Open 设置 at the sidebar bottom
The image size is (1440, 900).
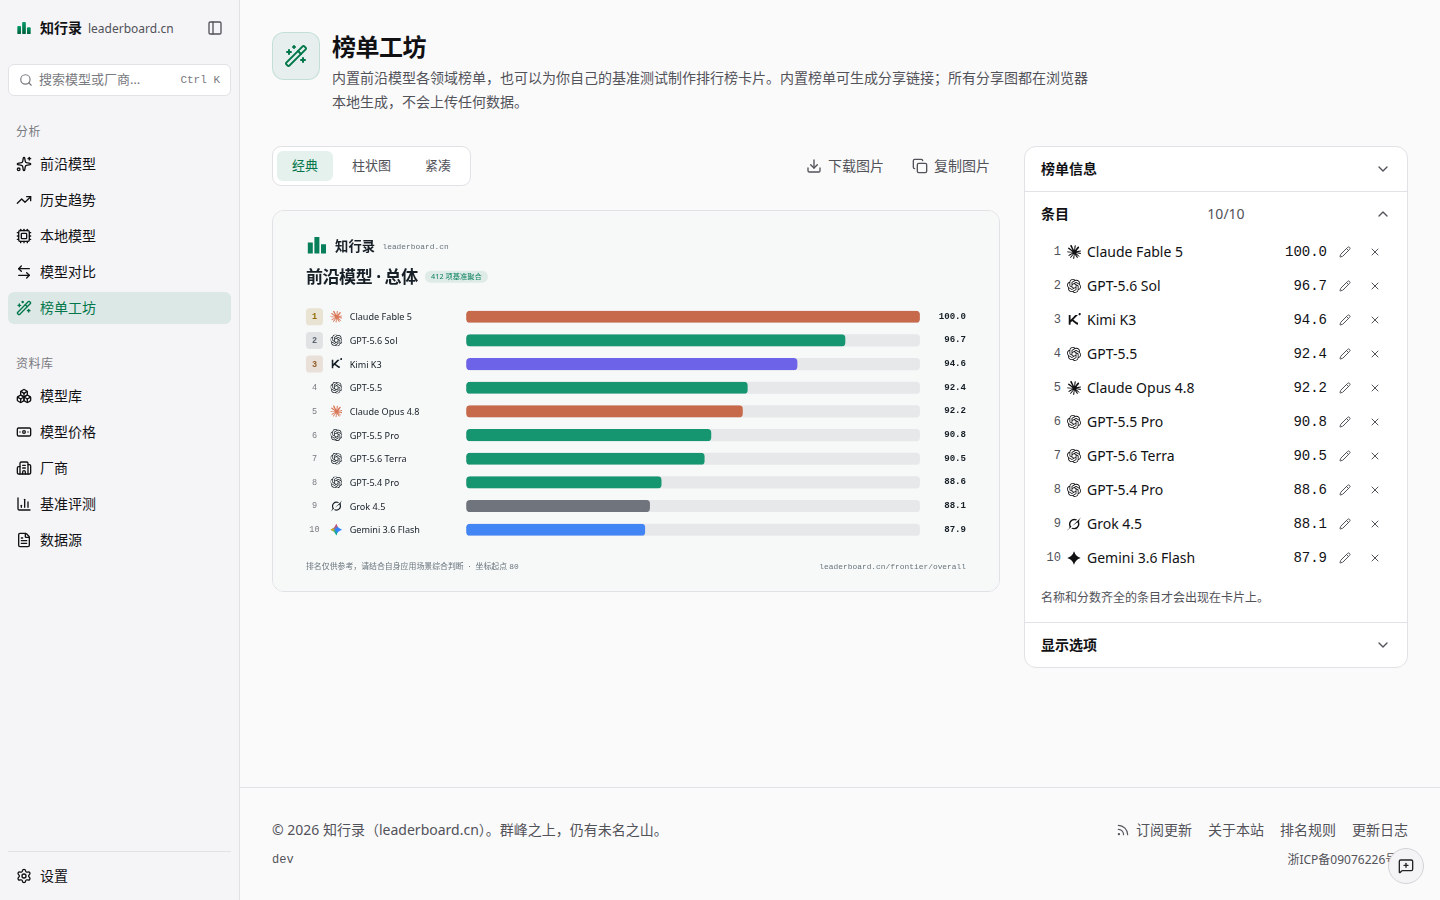tap(119, 876)
